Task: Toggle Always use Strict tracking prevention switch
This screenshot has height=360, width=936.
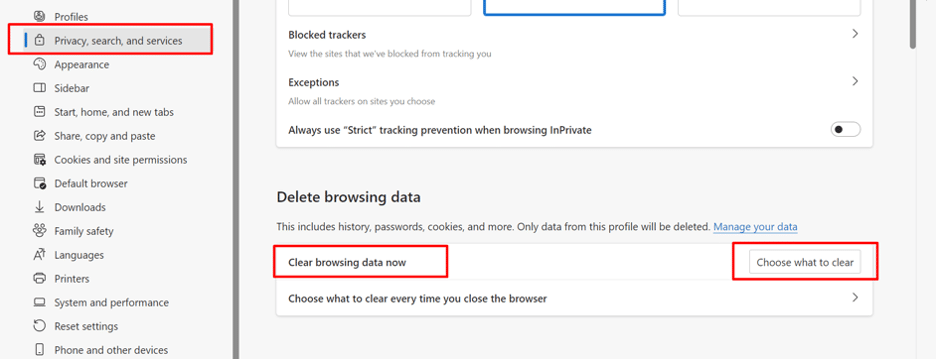Action: tap(845, 130)
